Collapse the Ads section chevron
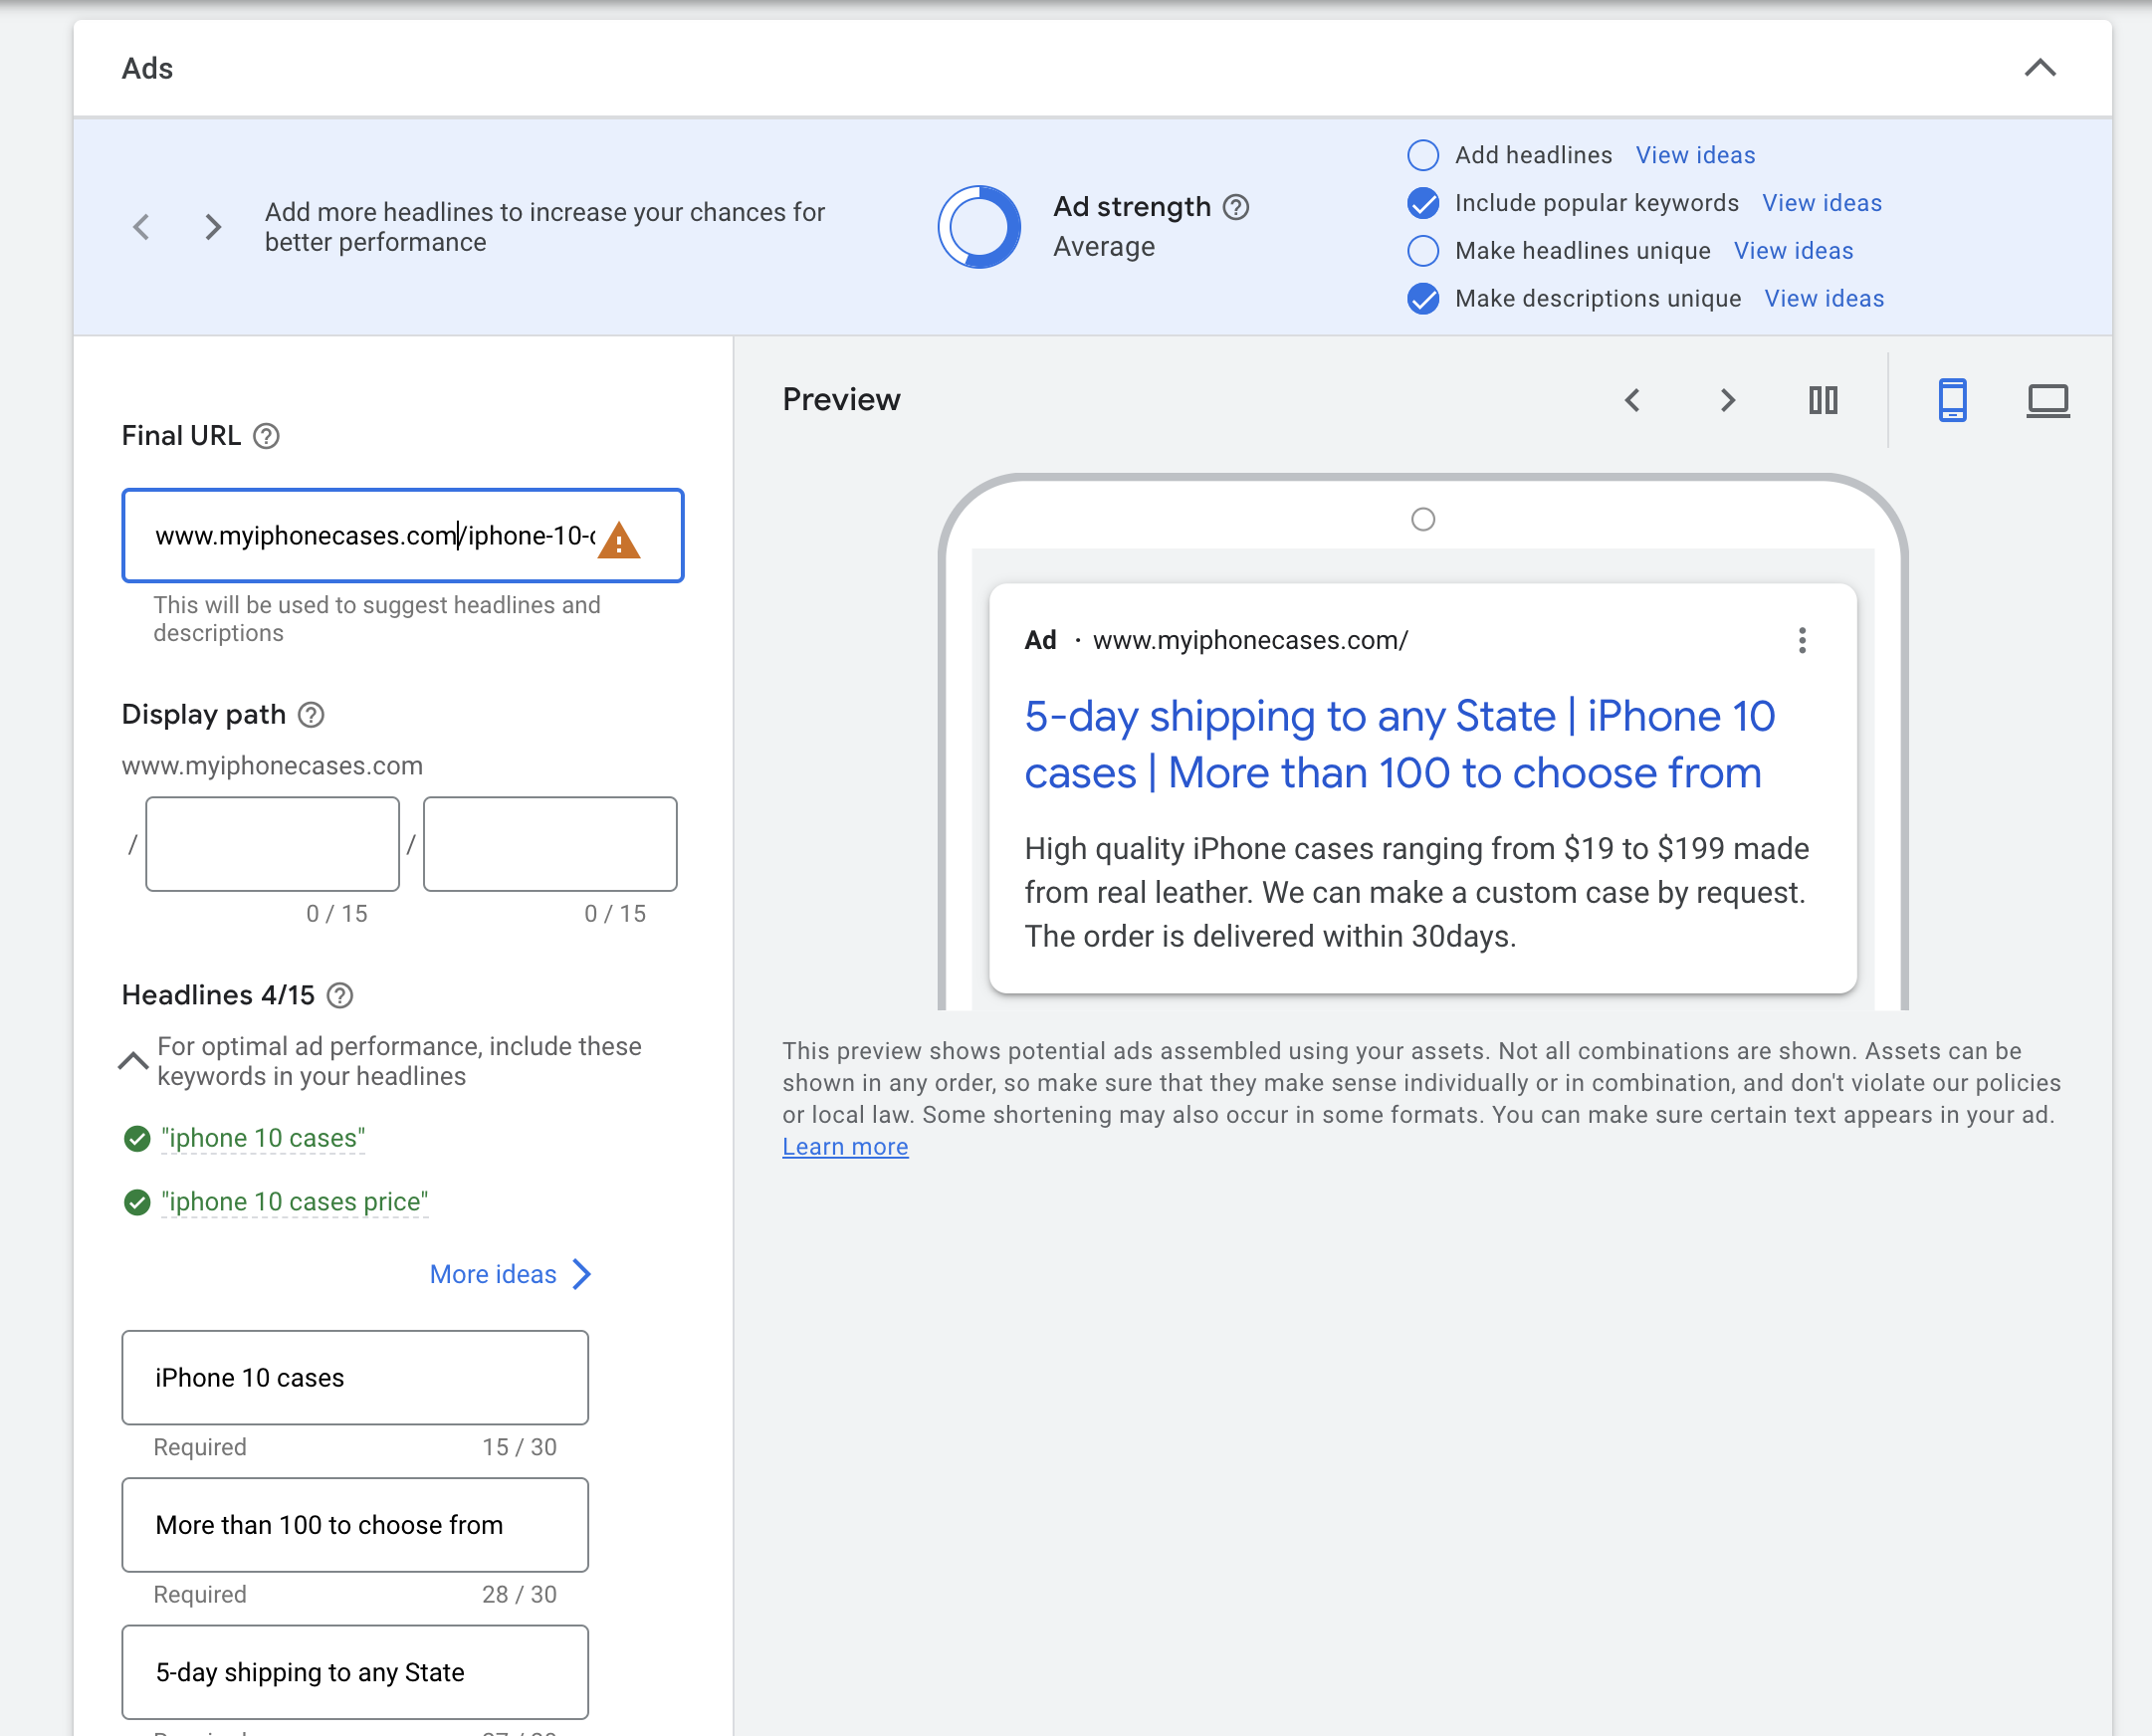 click(x=2040, y=68)
